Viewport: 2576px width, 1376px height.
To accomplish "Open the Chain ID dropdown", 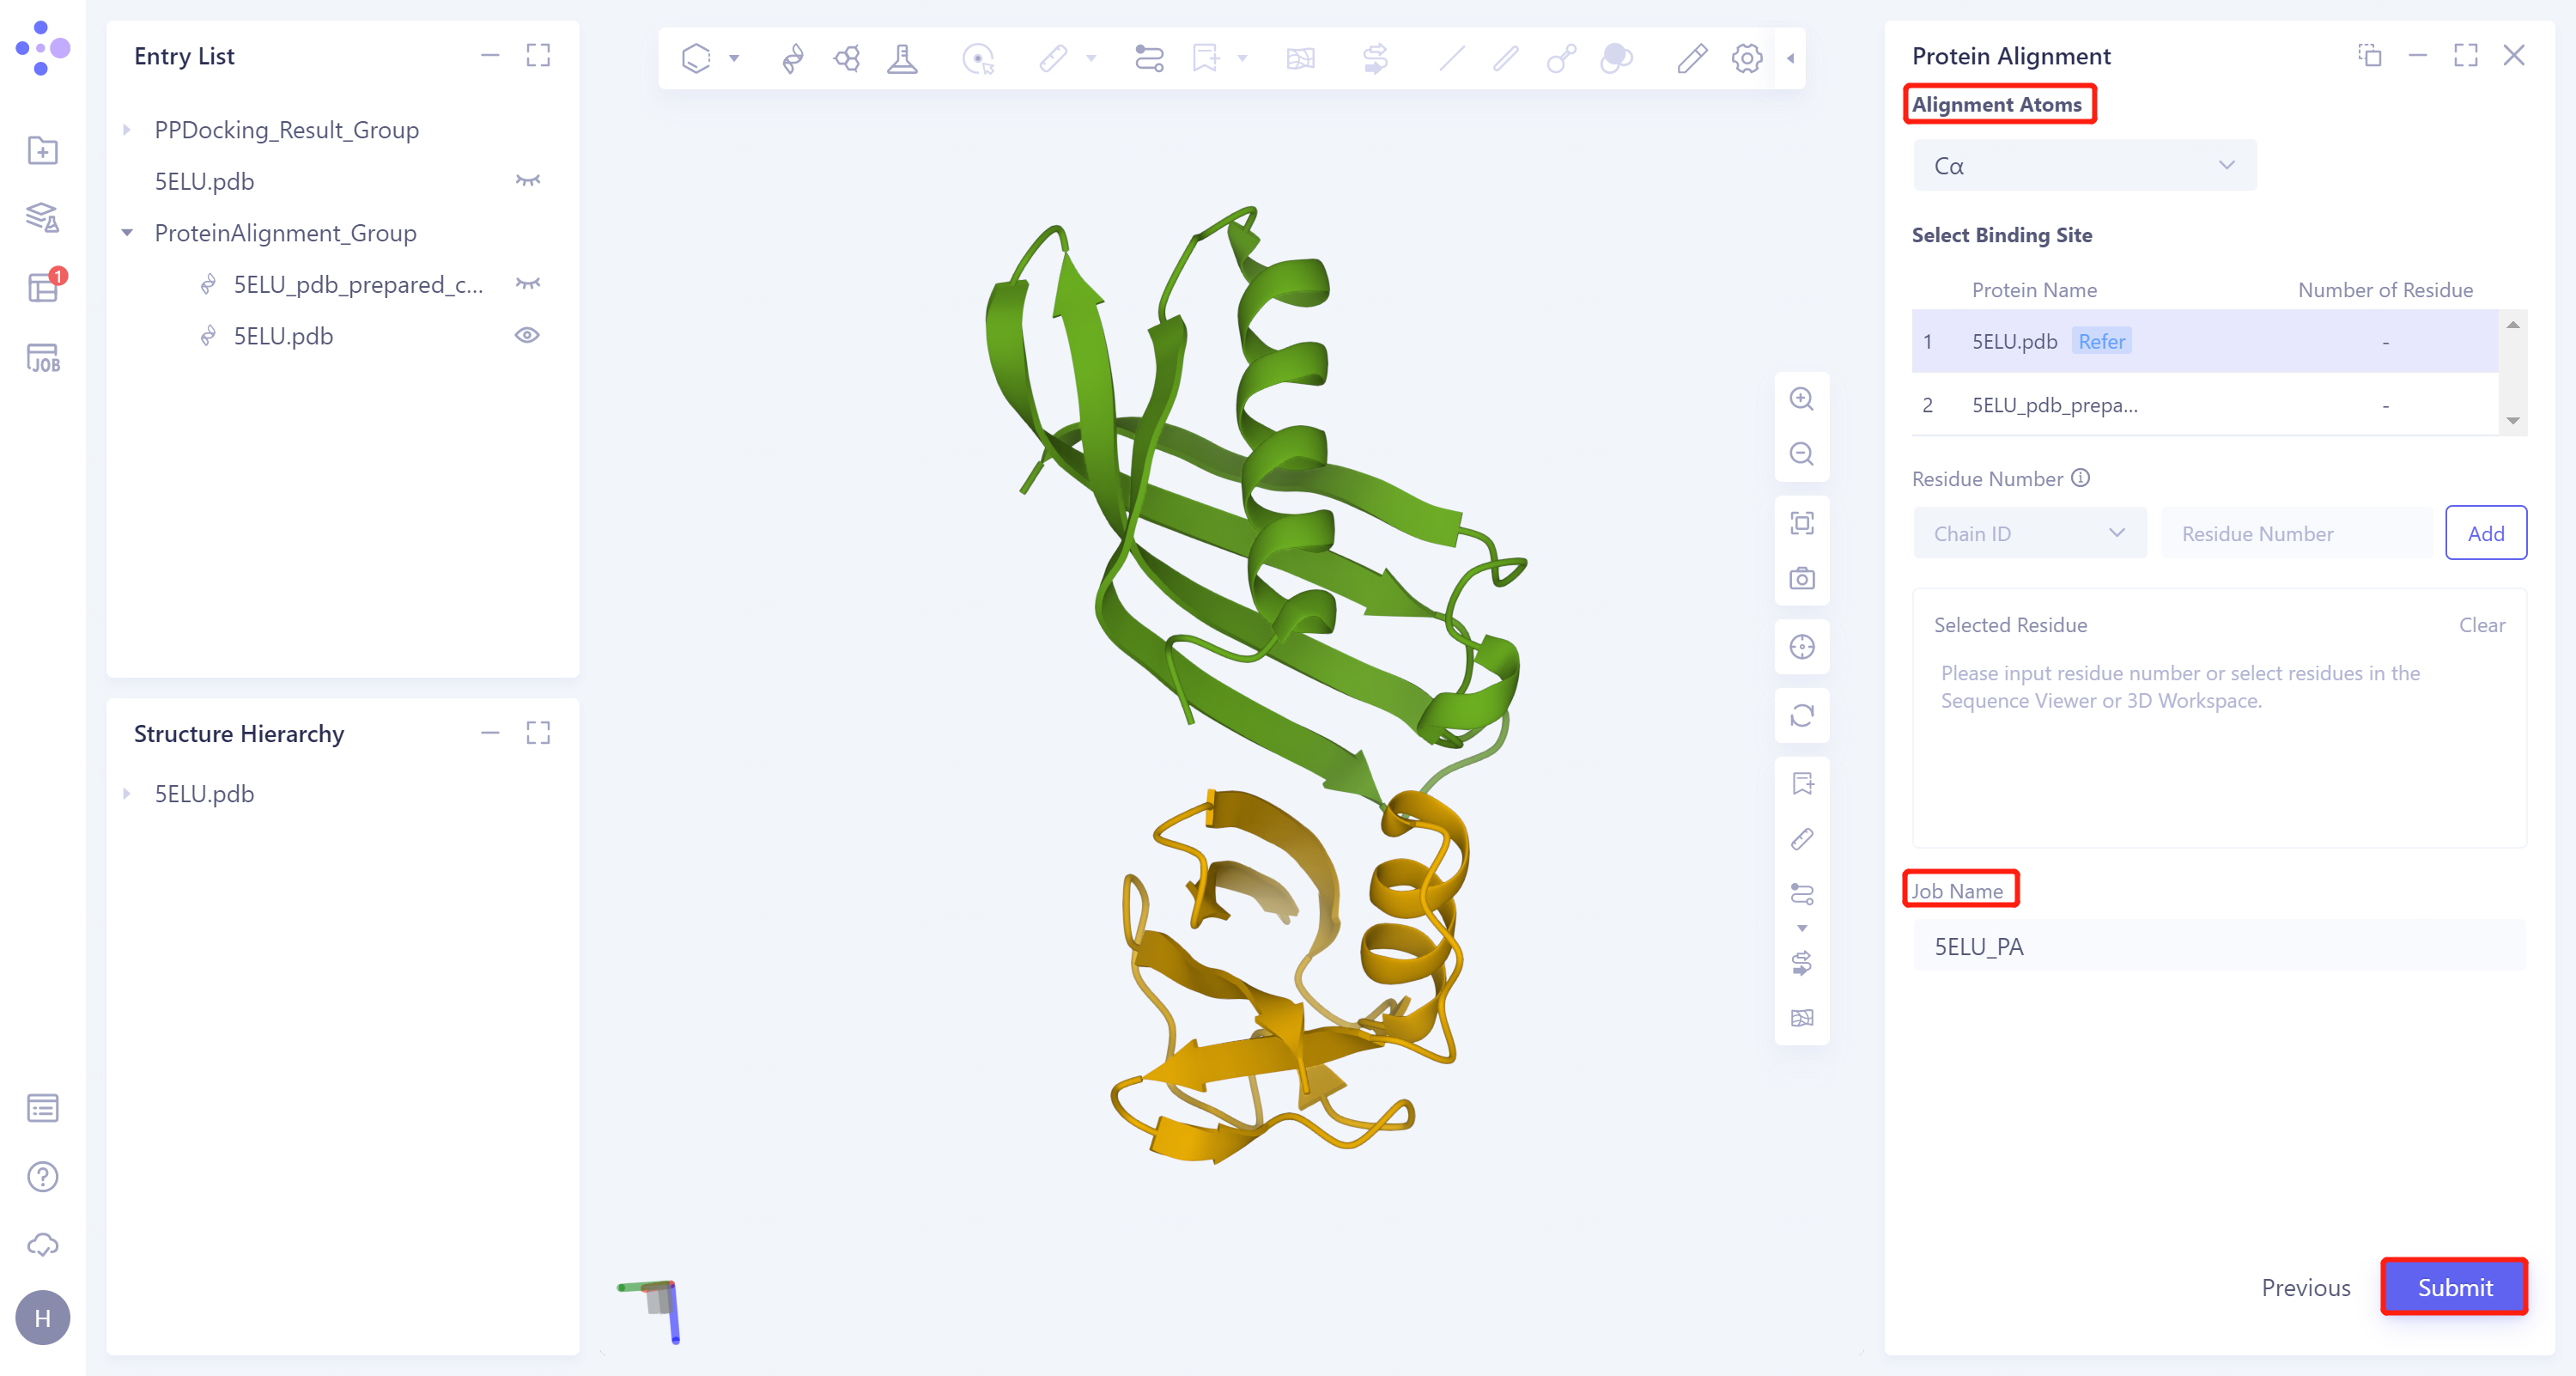I will click(x=2029, y=533).
